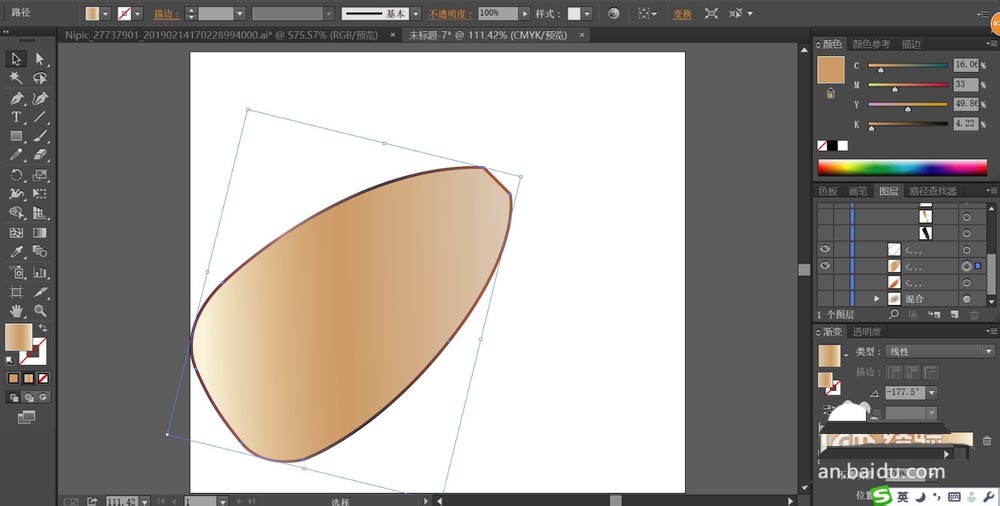
Task: Open the stroke color dropdown arrow
Action: pos(138,13)
